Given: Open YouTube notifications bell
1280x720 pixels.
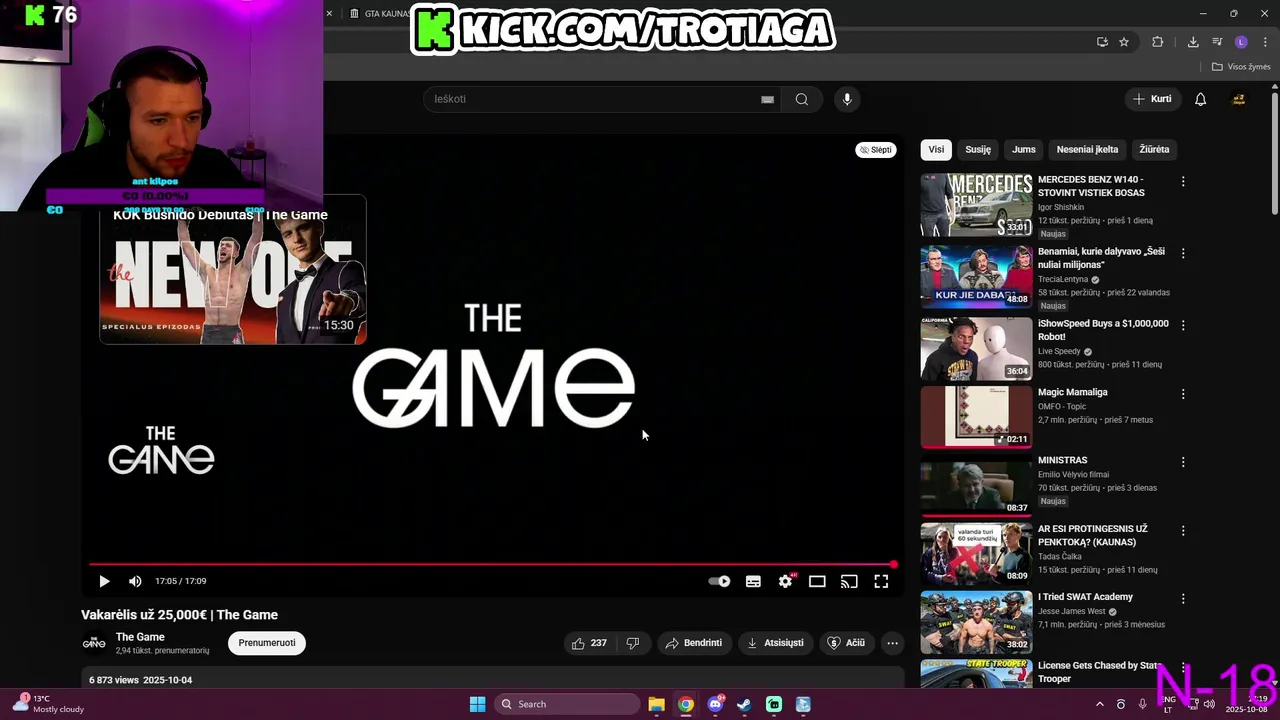Looking at the screenshot, I should pyautogui.click(x=1201, y=99).
